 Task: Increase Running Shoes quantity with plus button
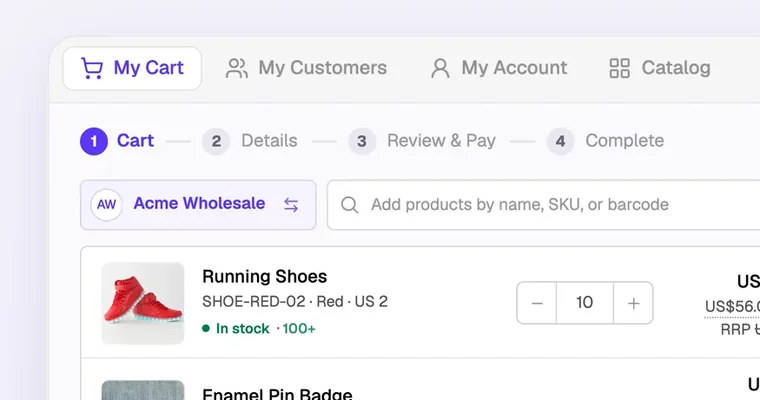(x=633, y=303)
